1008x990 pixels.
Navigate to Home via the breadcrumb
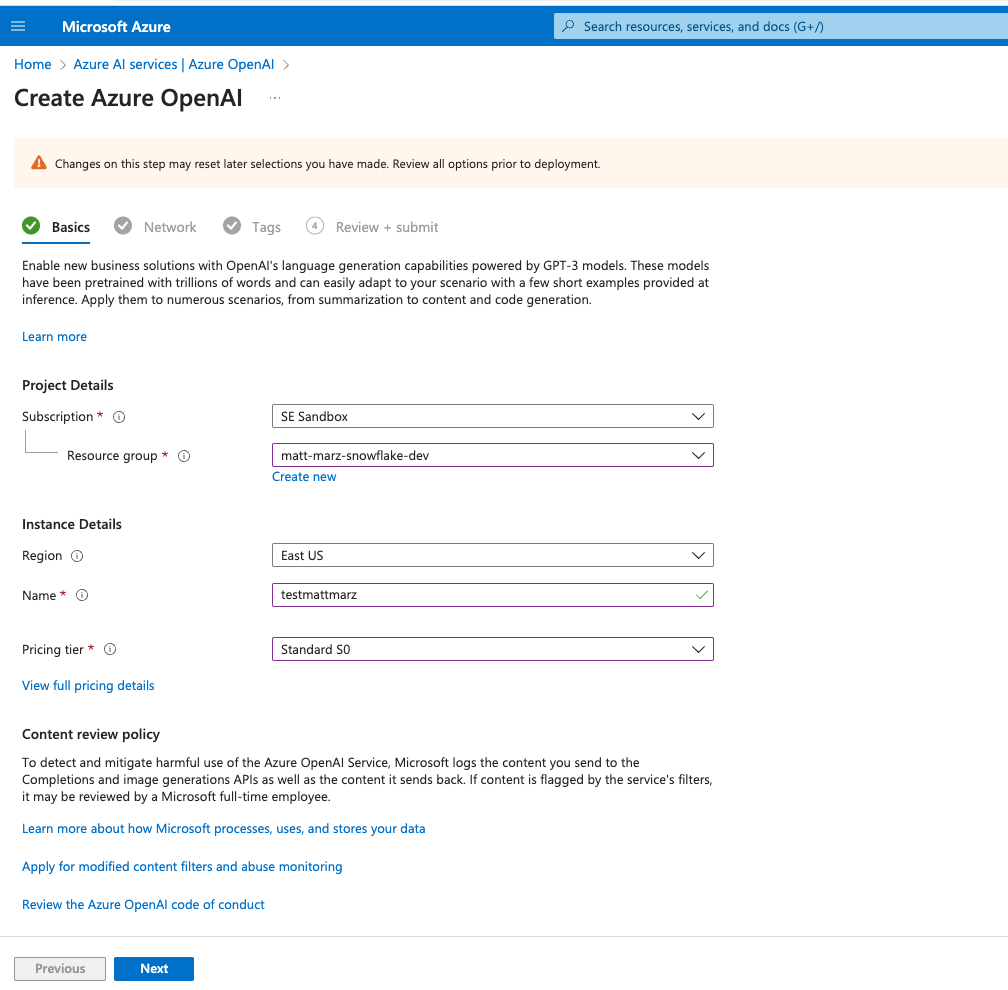click(32, 63)
